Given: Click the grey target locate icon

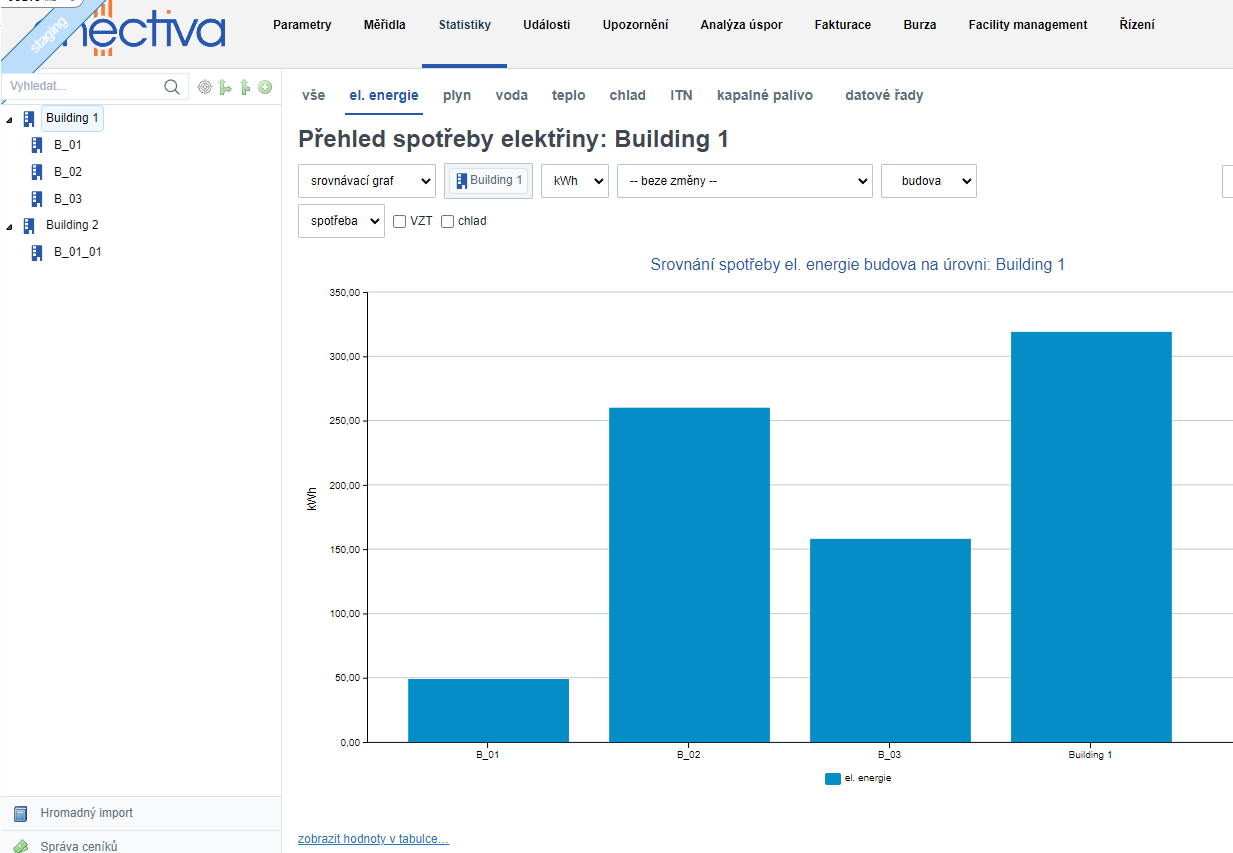Looking at the screenshot, I should pyautogui.click(x=205, y=87).
